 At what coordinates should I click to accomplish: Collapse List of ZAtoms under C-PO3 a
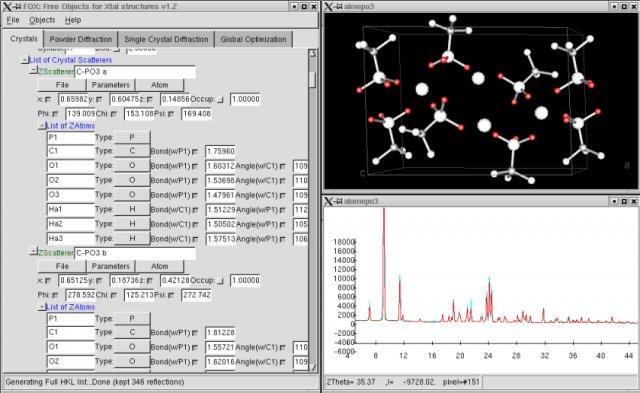point(42,126)
